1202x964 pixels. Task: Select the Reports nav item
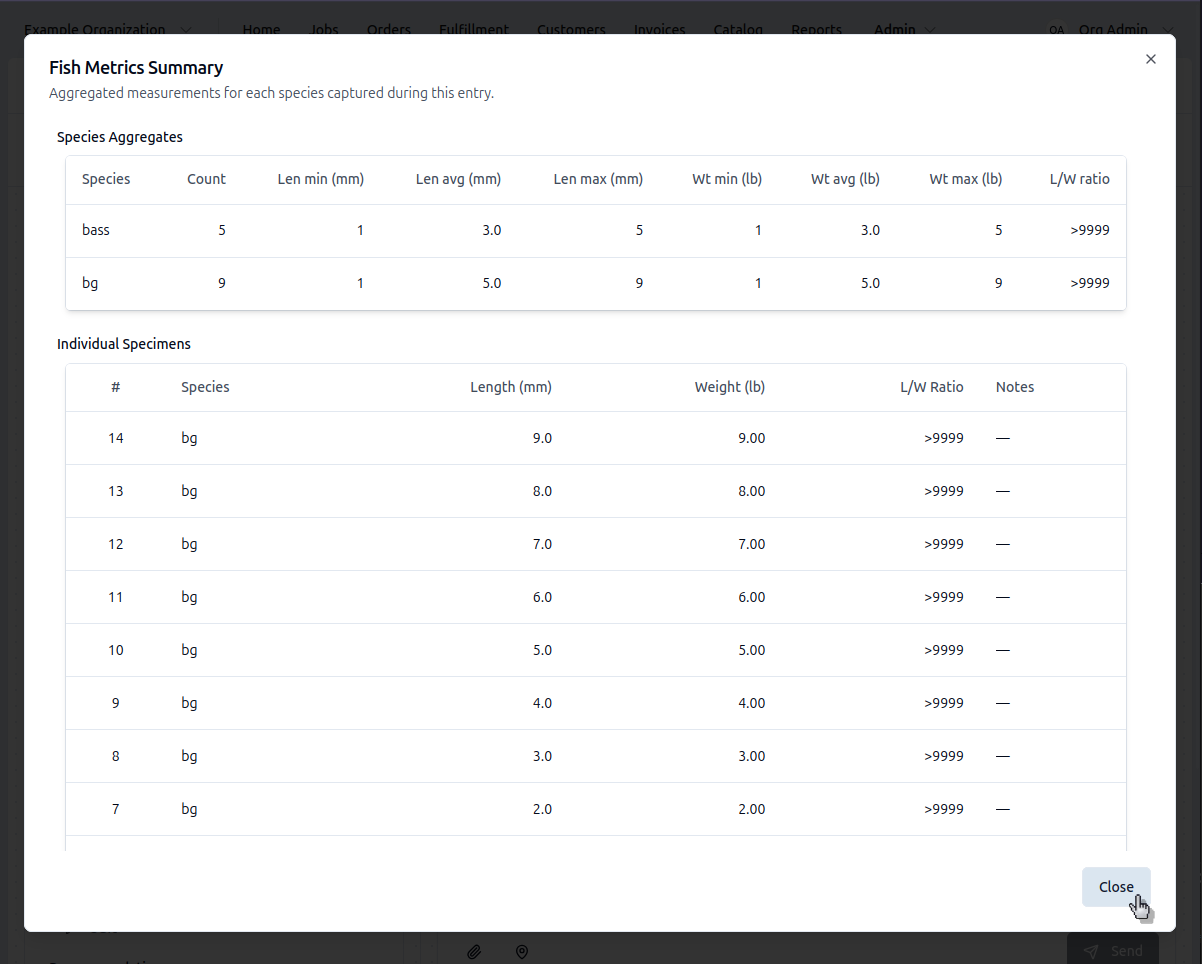point(816,30)
